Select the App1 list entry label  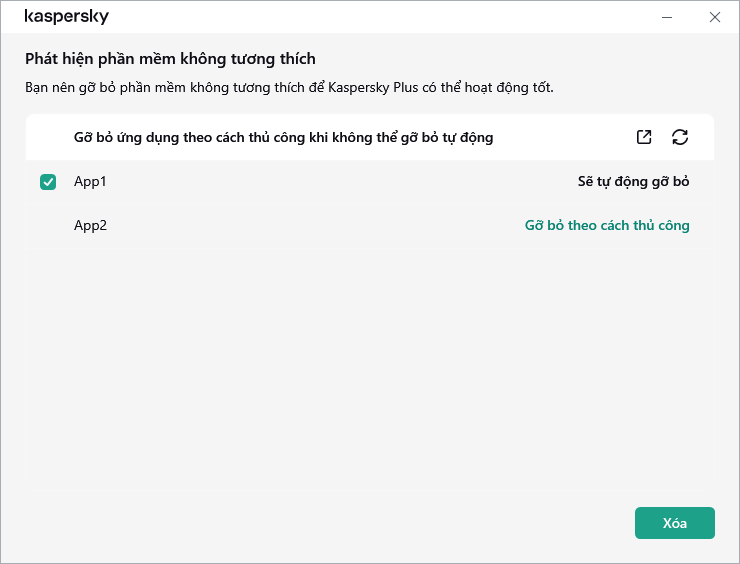90,182
